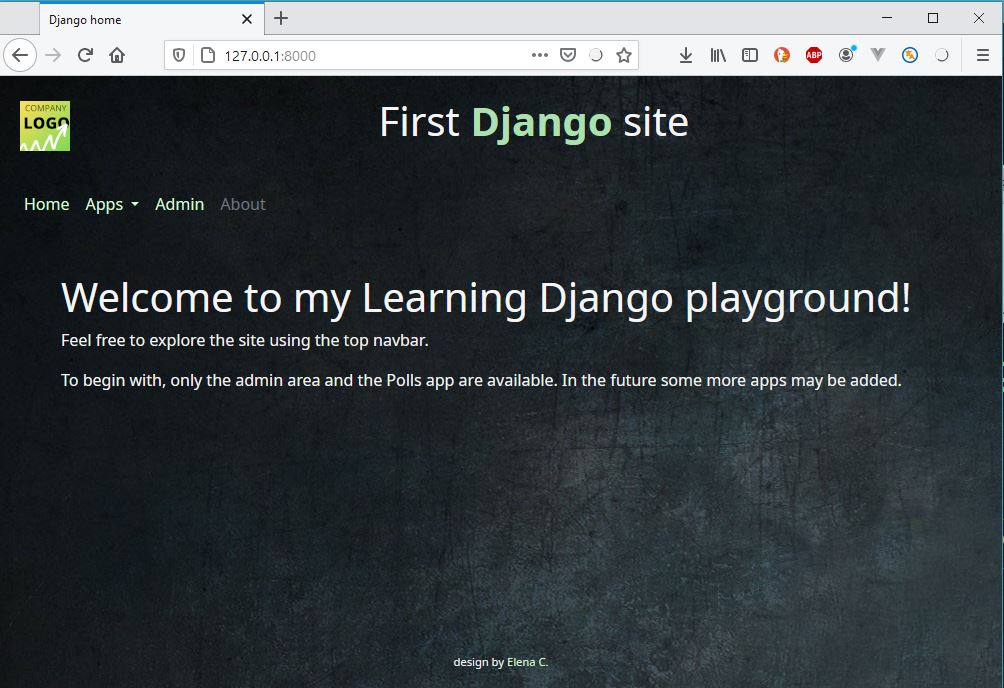Click the browser forward arrow

click(53, 55)
